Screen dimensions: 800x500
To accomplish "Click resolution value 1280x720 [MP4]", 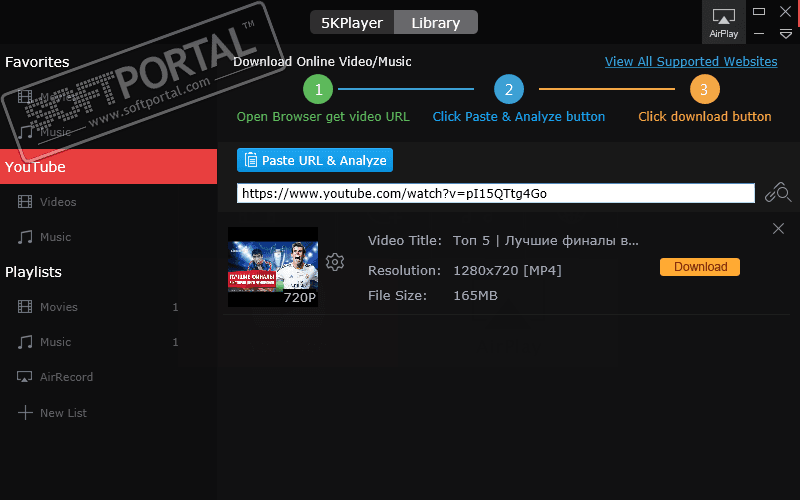I will 507,270.
